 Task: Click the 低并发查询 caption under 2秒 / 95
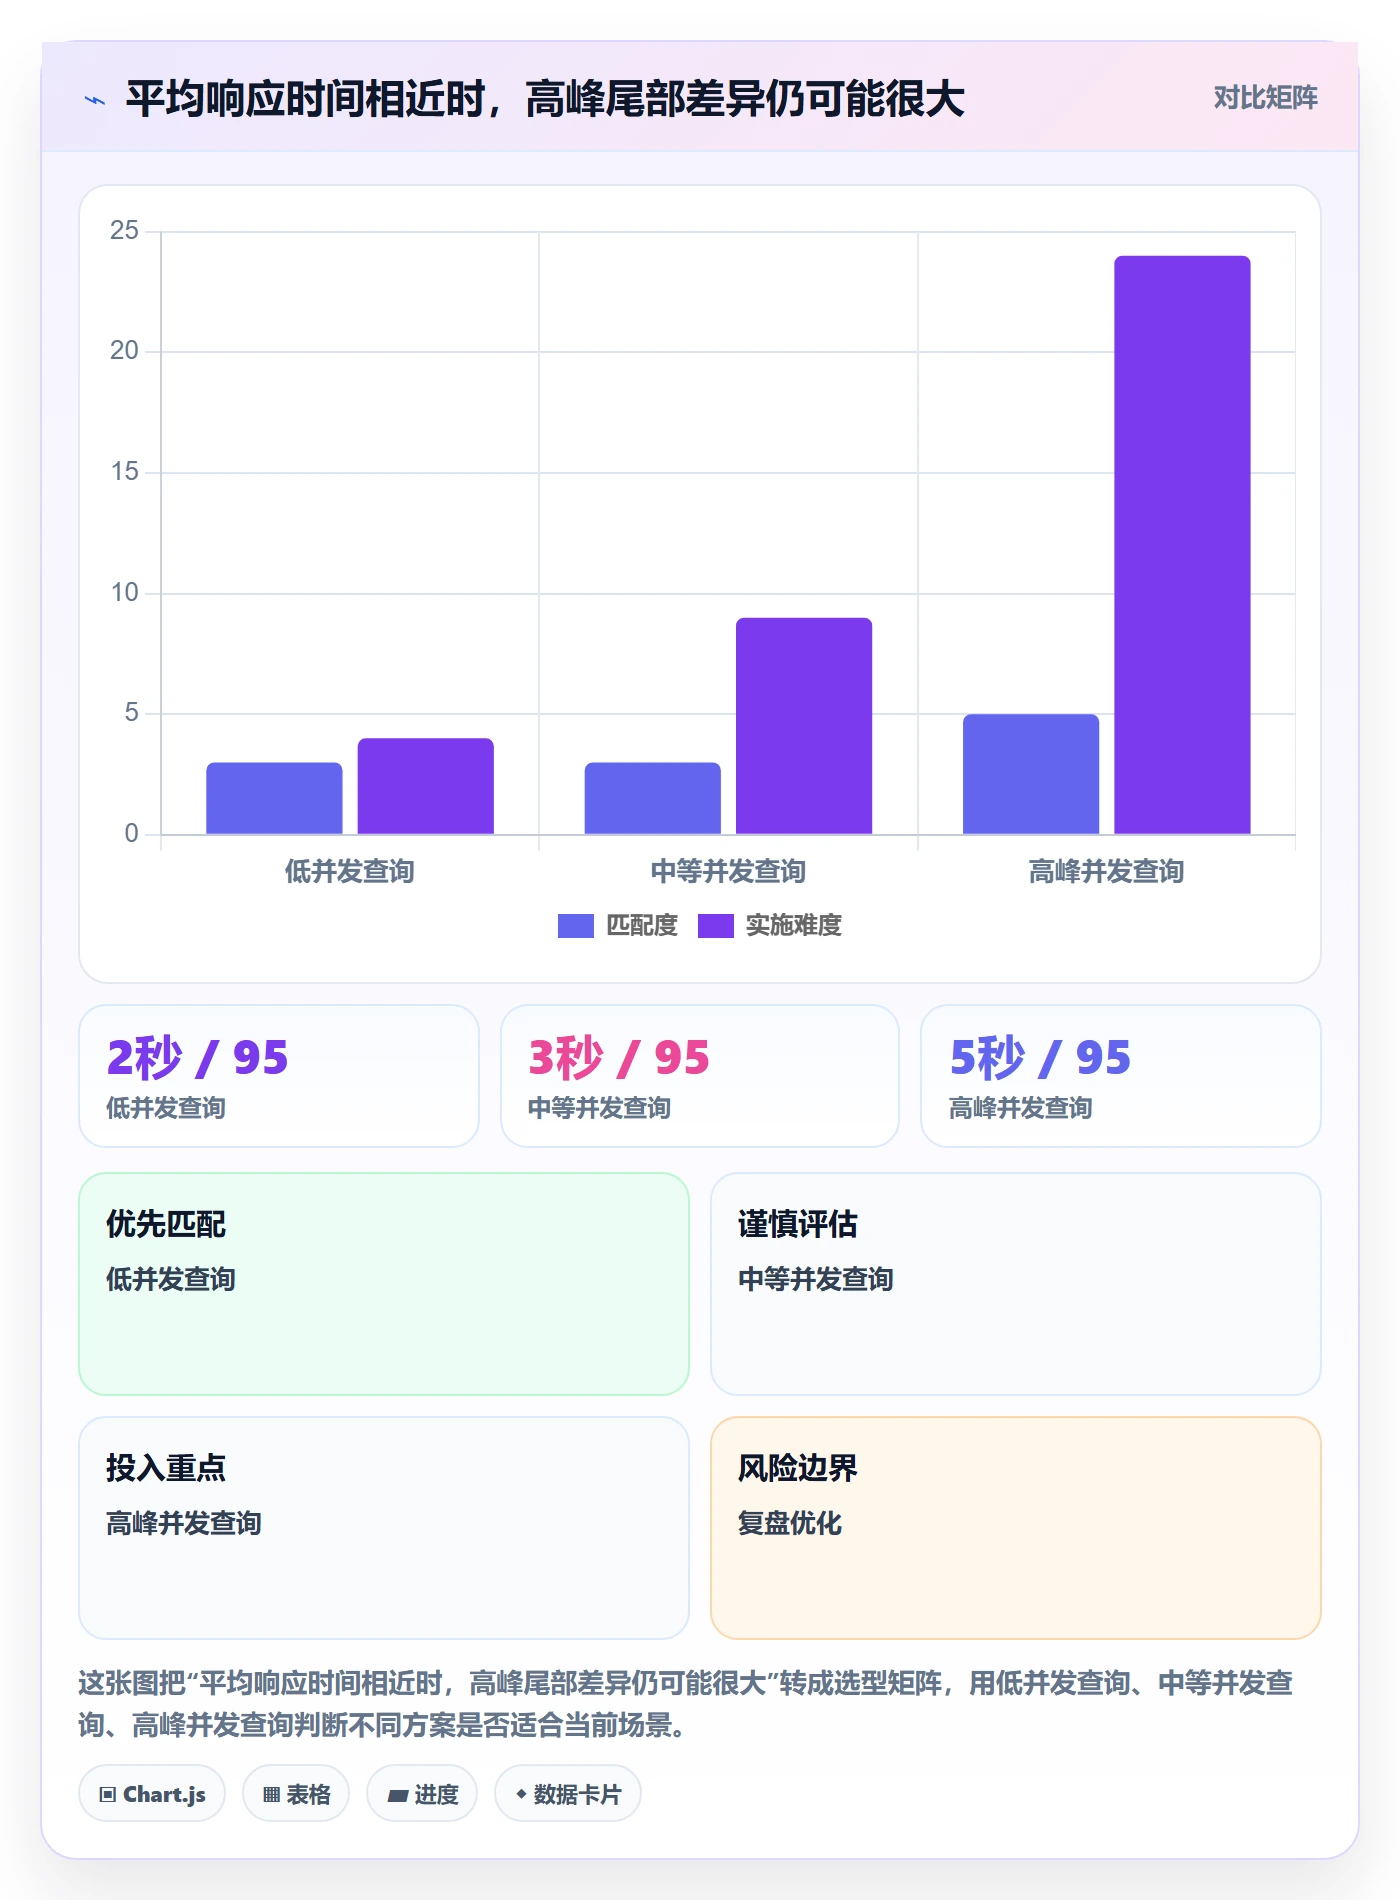pos(166,1108)
